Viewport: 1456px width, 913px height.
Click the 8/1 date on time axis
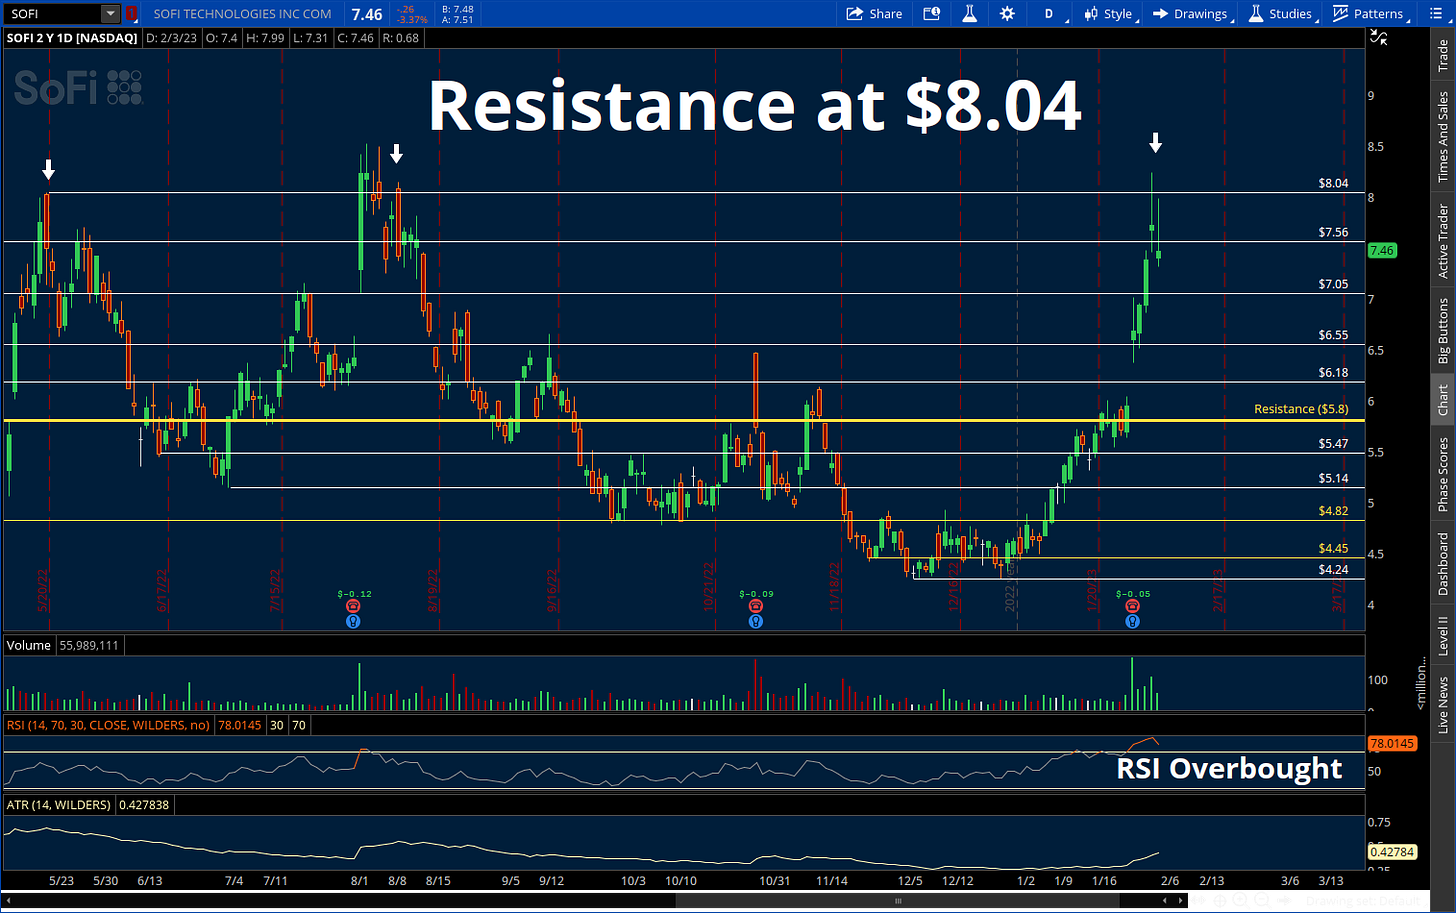[x=360, y=880]
